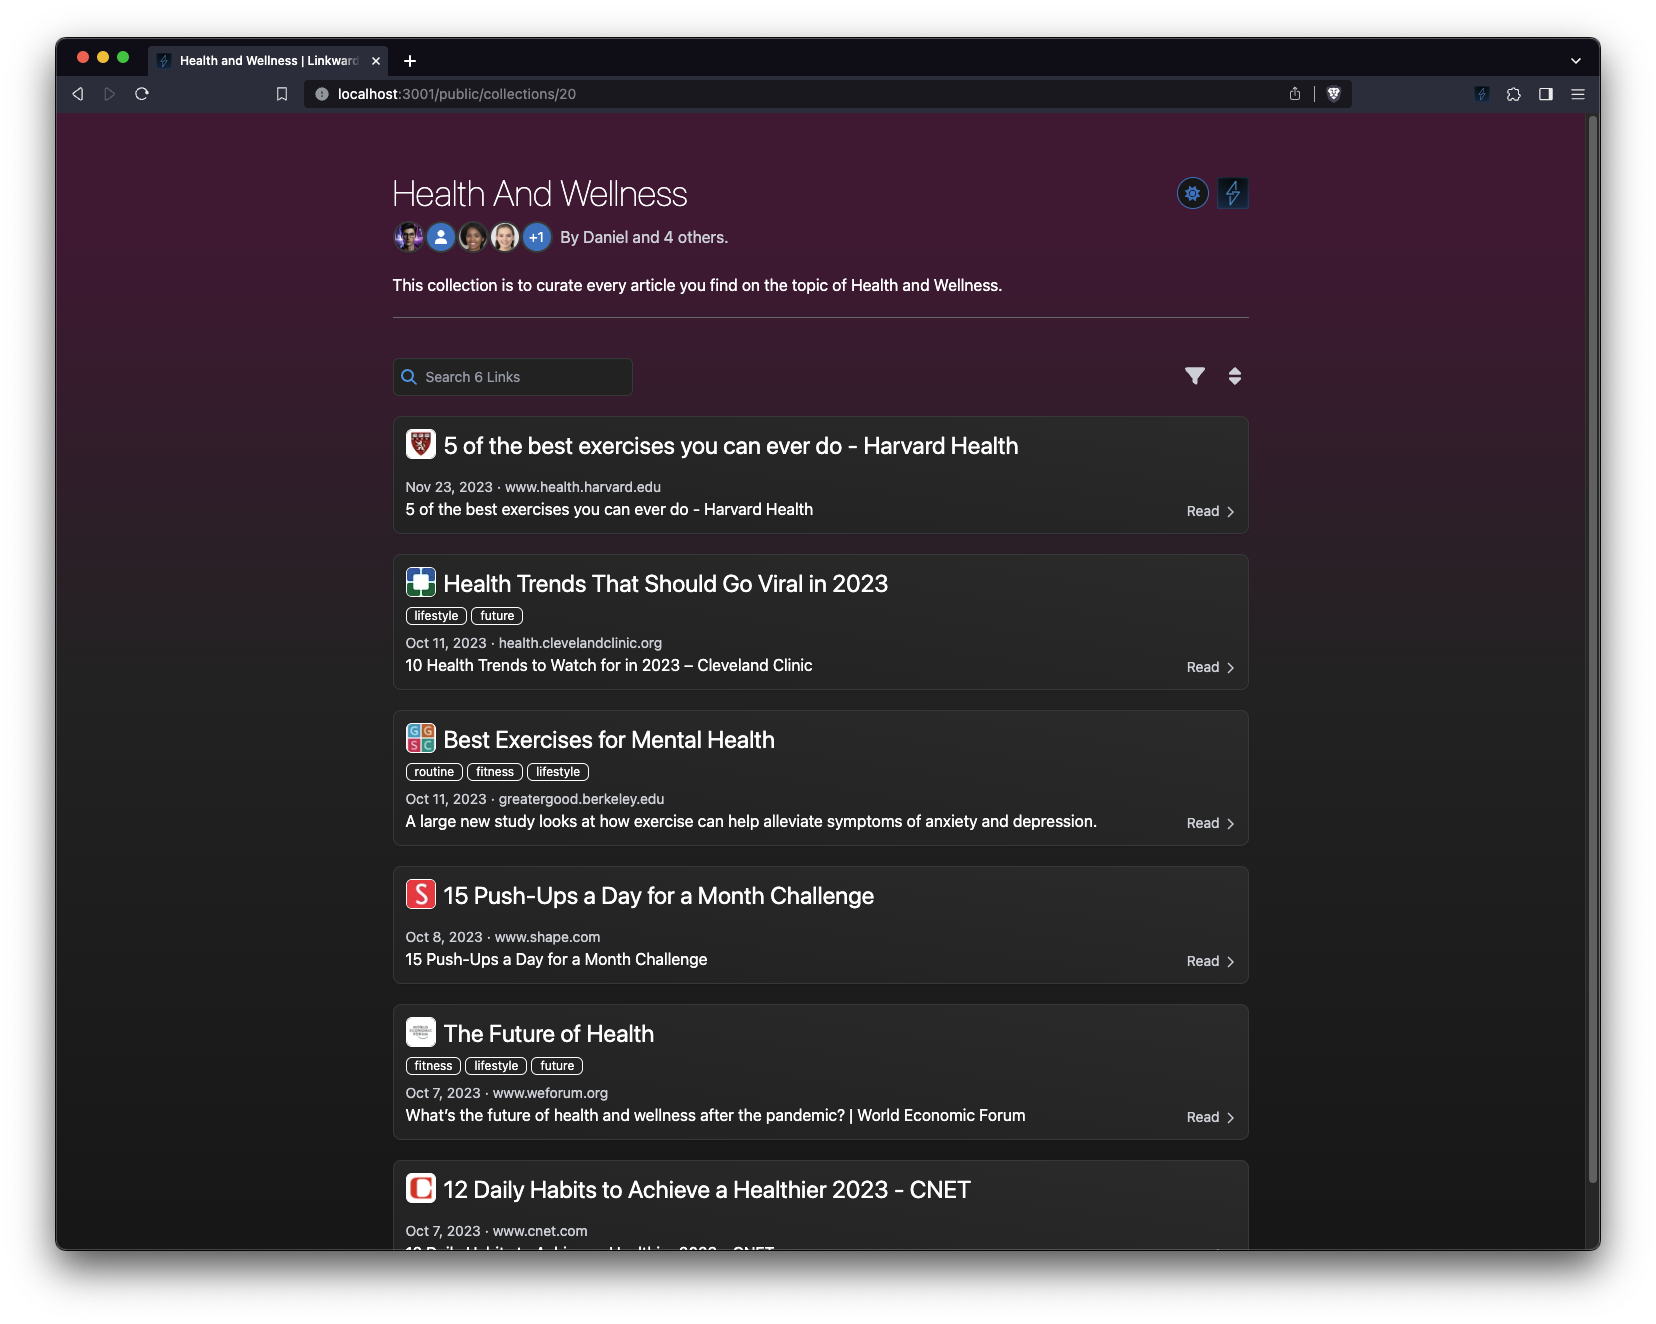Click the lightning bolt icon beside settings
This screenshot has width=1656, height=1324.
(x=1233, y=193)
